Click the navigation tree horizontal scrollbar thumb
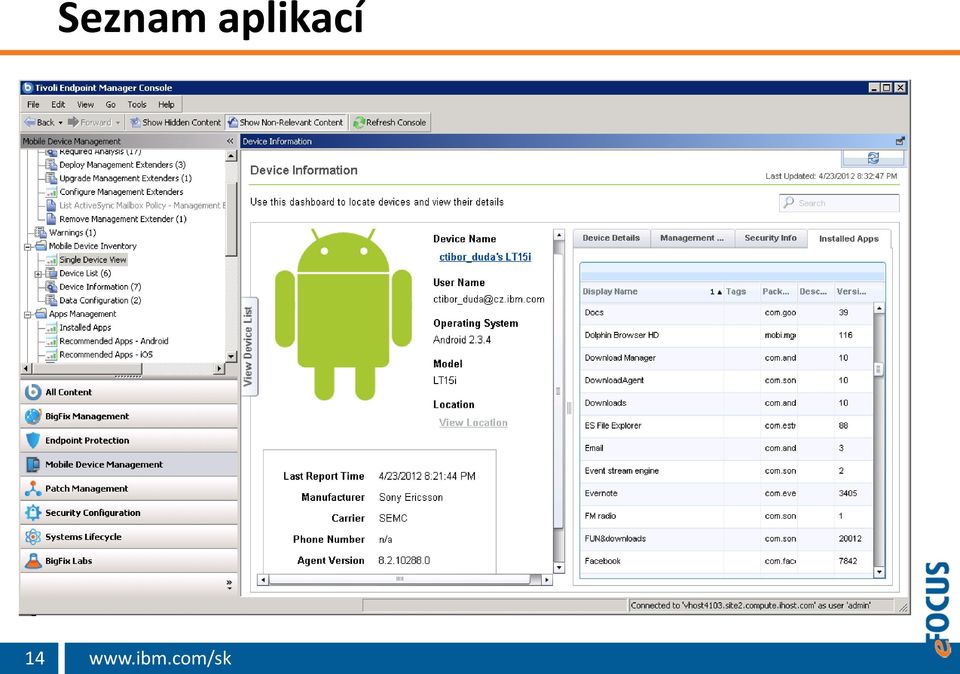Screen dimensions: 960x674 pyautogui.click(x=88, y=369)
